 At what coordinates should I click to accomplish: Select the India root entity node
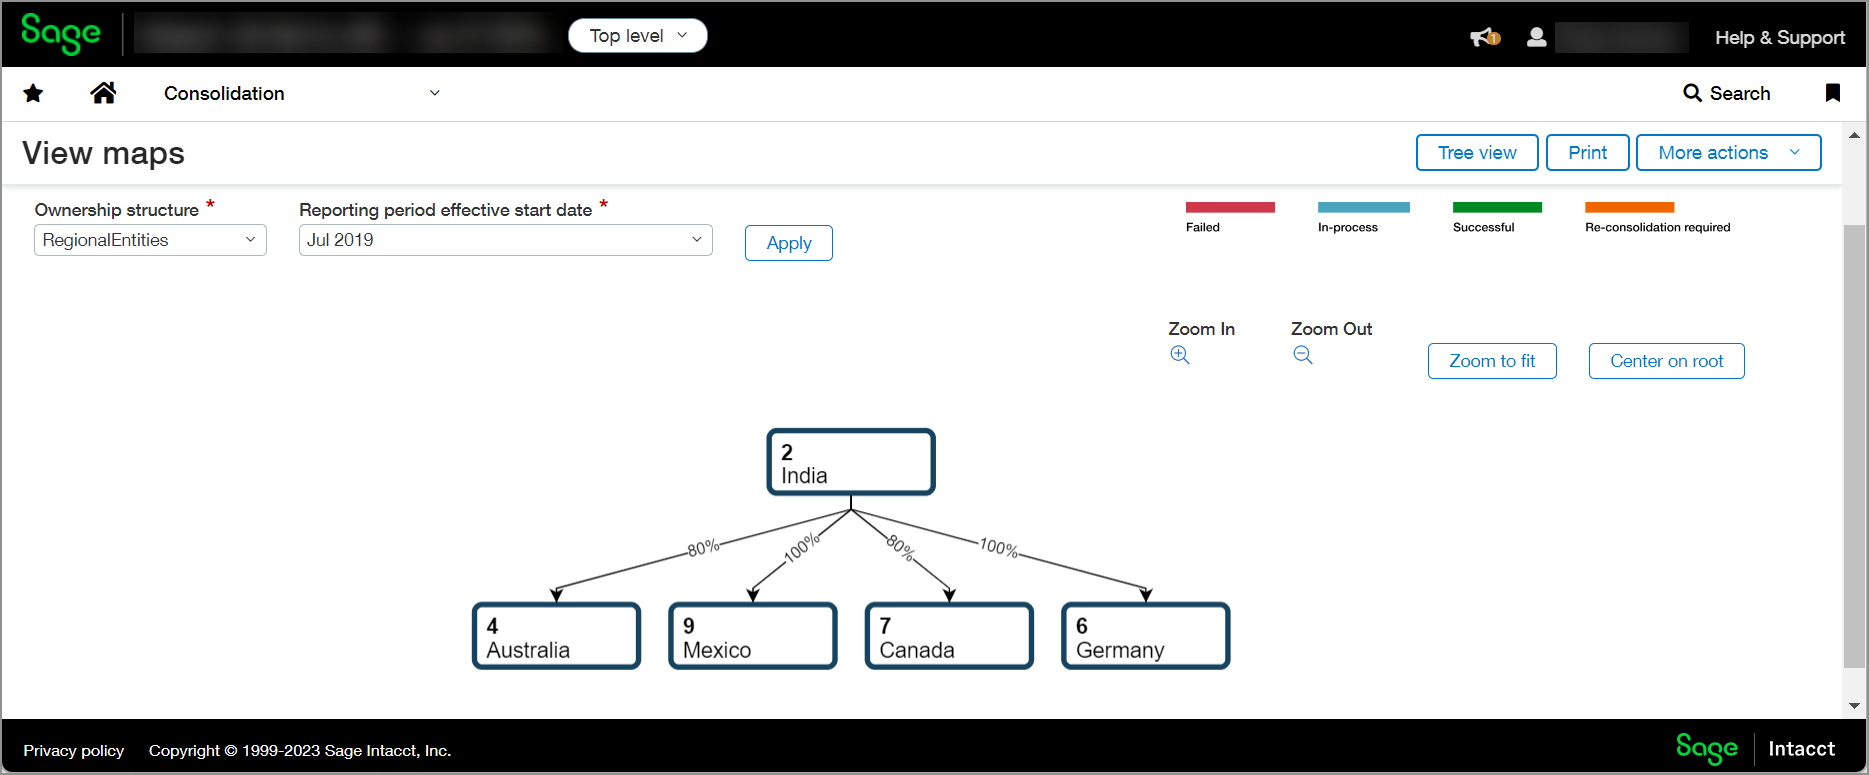(x=850, y=462)
